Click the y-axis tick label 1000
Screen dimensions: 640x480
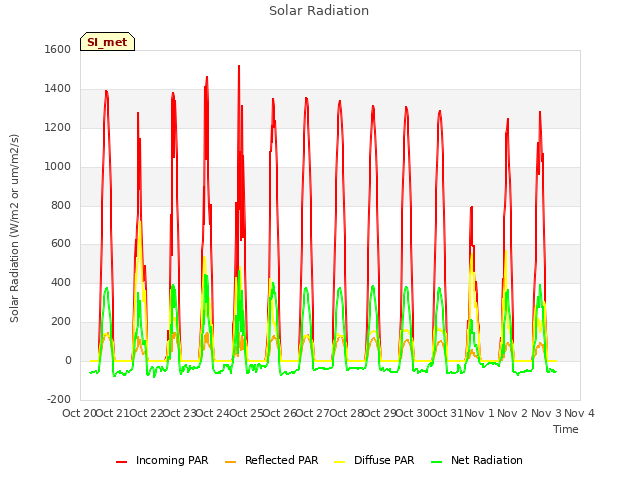58,166
